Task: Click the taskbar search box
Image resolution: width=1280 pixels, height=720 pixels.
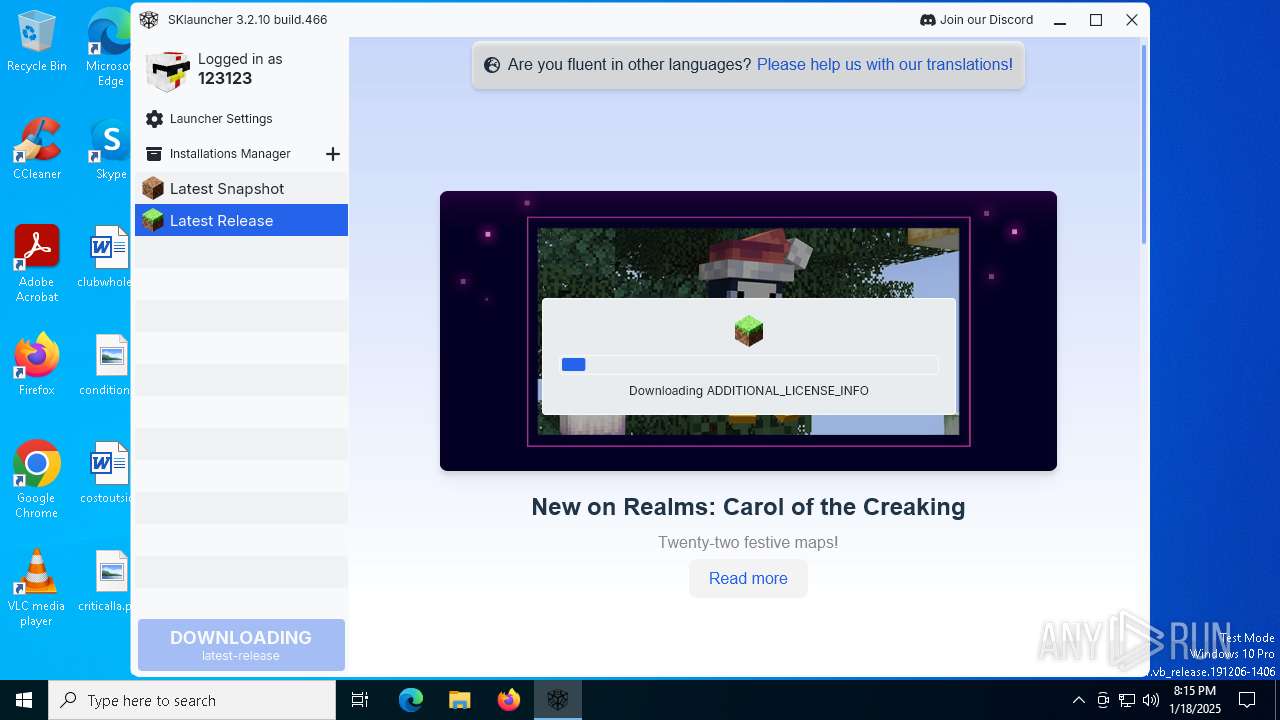Action: pyautogui.click(x=192, y=700)
